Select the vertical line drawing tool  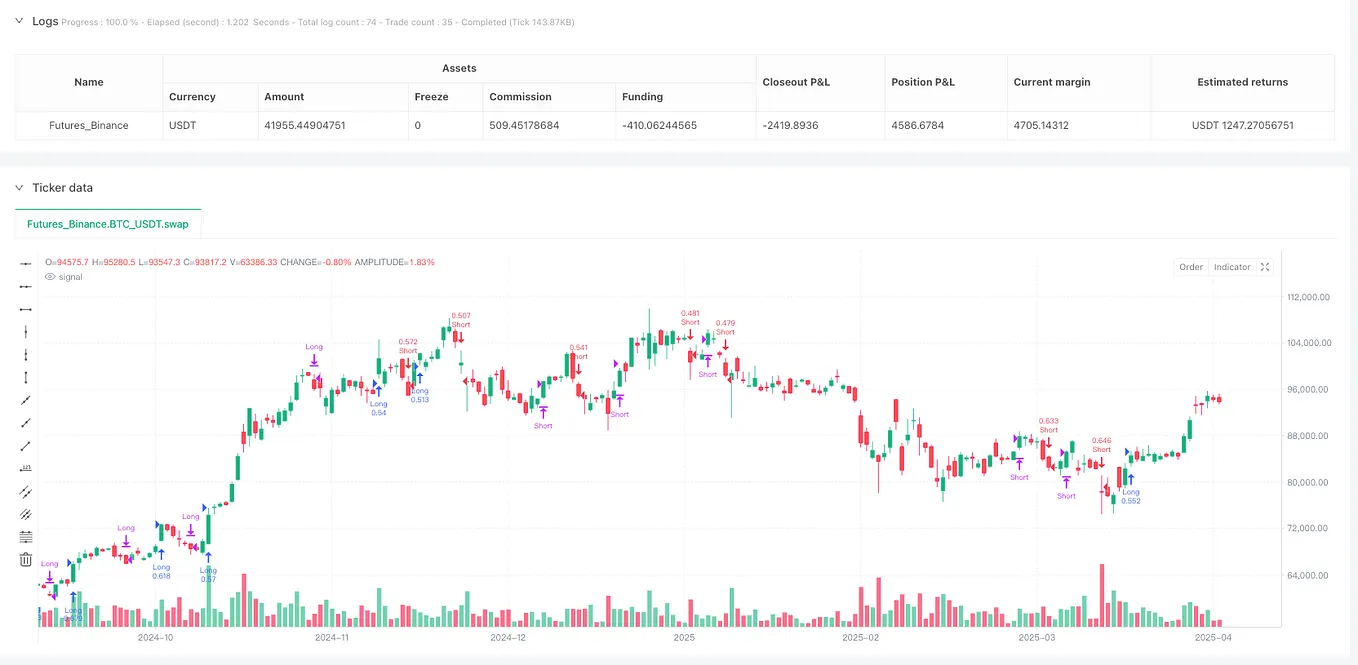tap(25, 333)
